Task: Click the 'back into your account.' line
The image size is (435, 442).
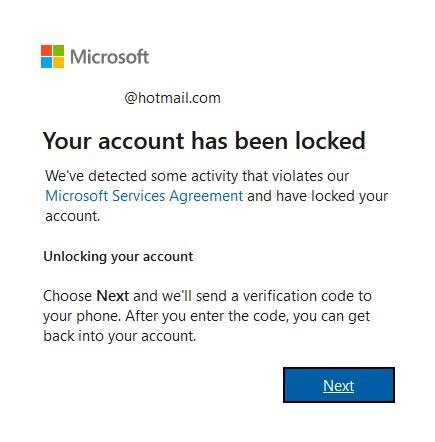Action: (120, 336)
